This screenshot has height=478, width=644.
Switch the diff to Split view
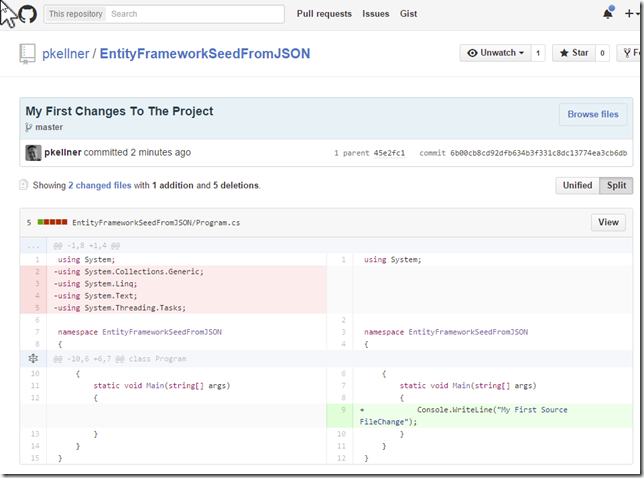pyautogui.click(x=616, y=186)
